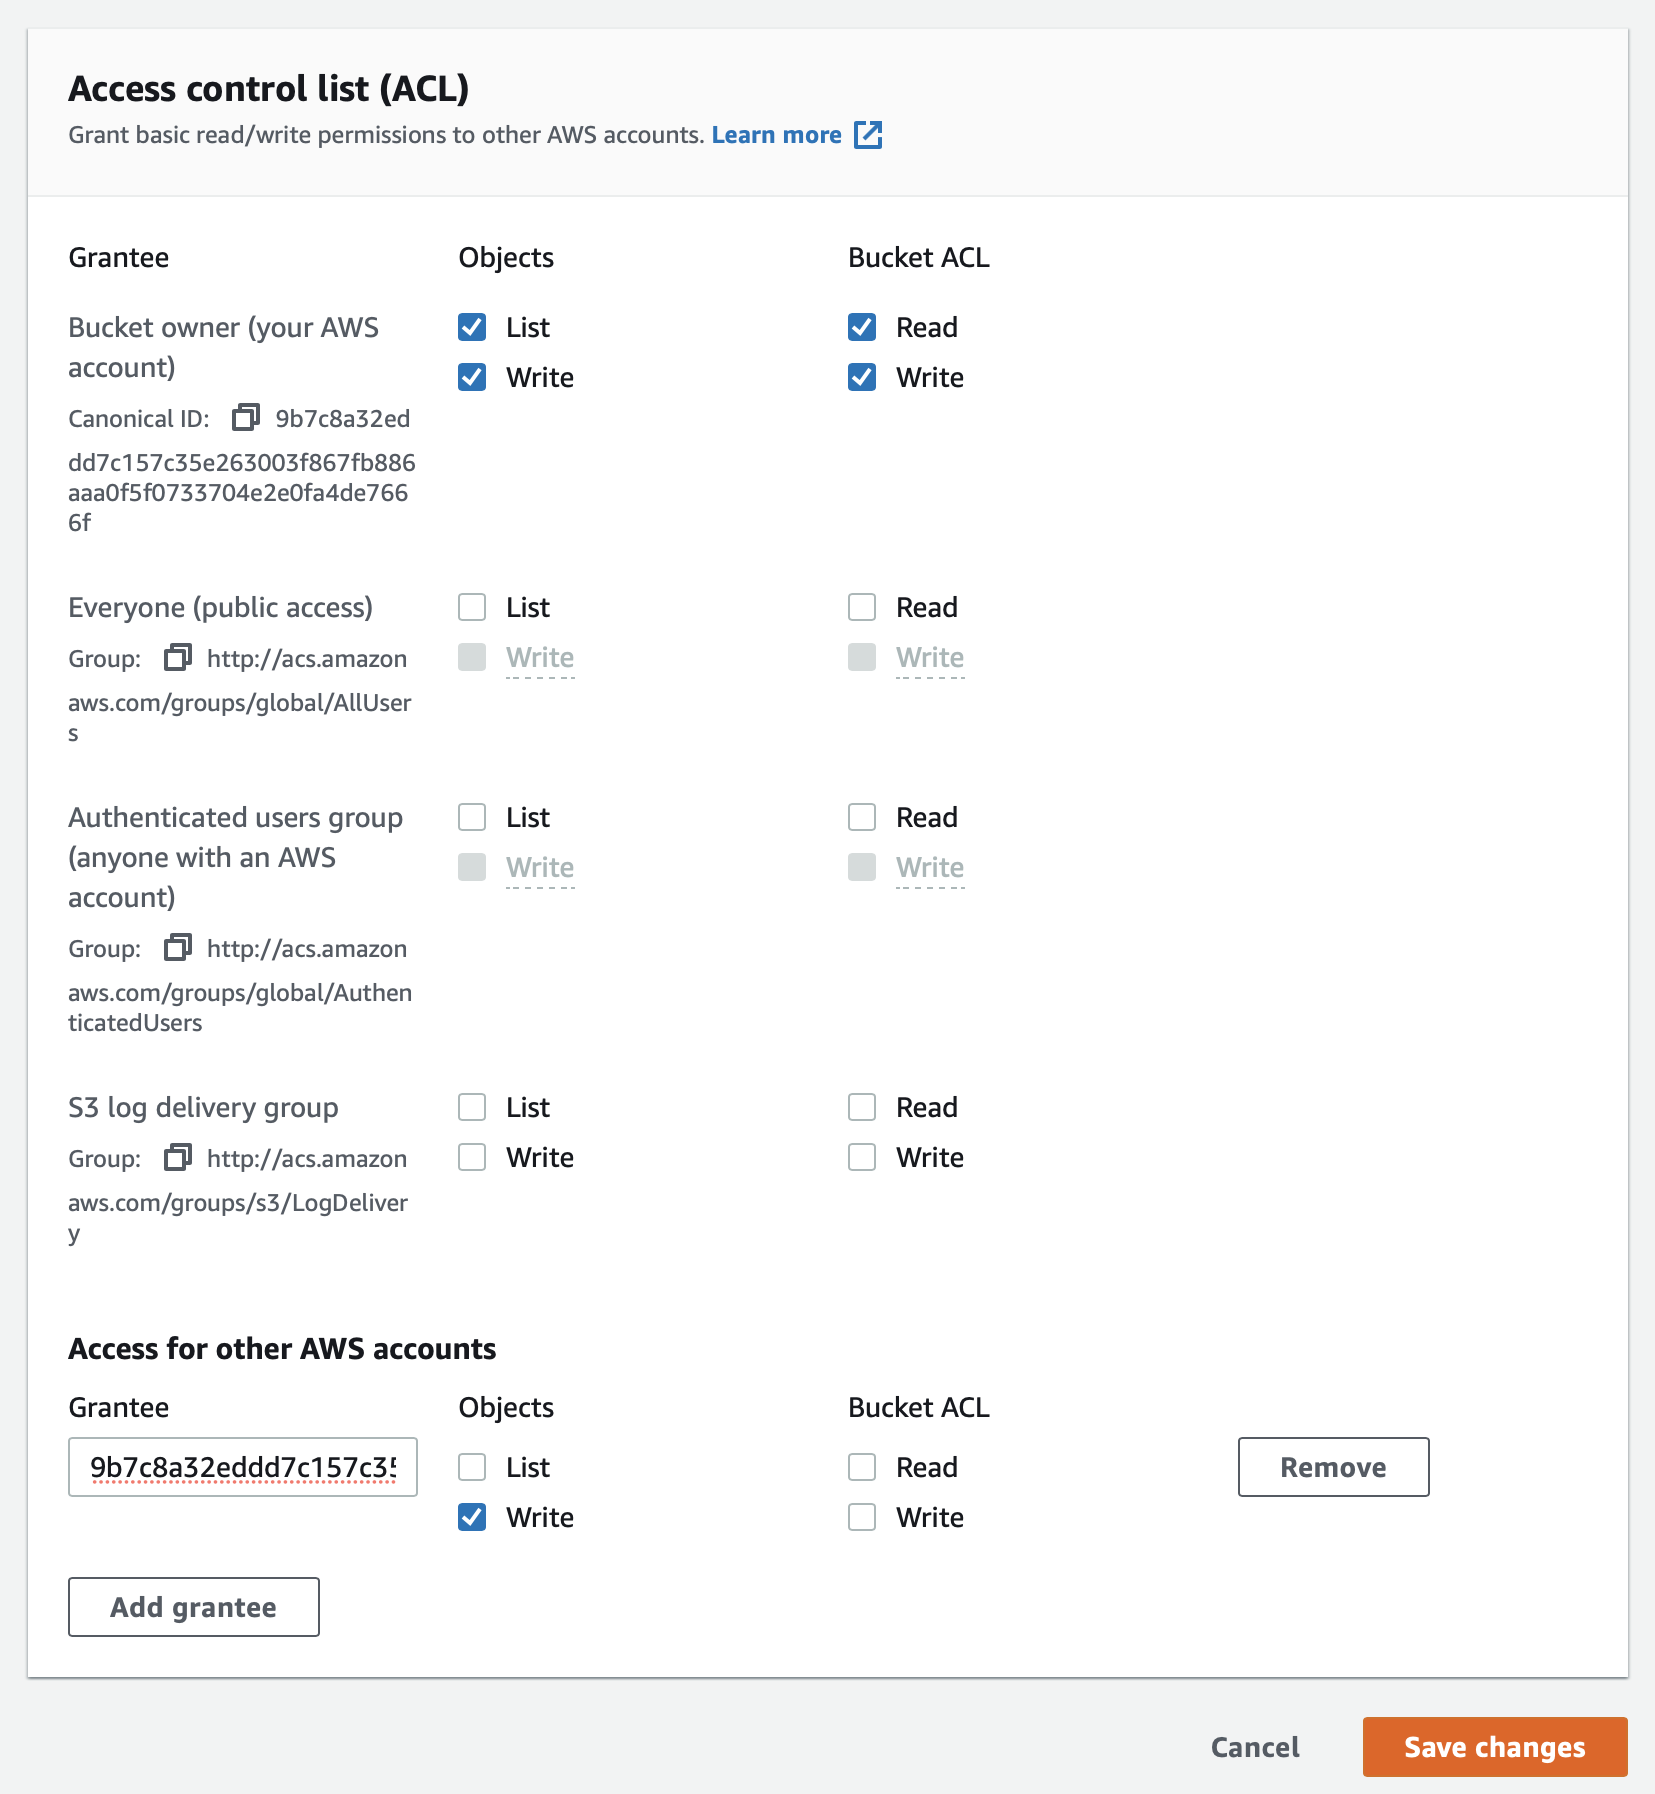Uncheck bucket owner Bucket ACL Write checkbox

tap(862, 377)
